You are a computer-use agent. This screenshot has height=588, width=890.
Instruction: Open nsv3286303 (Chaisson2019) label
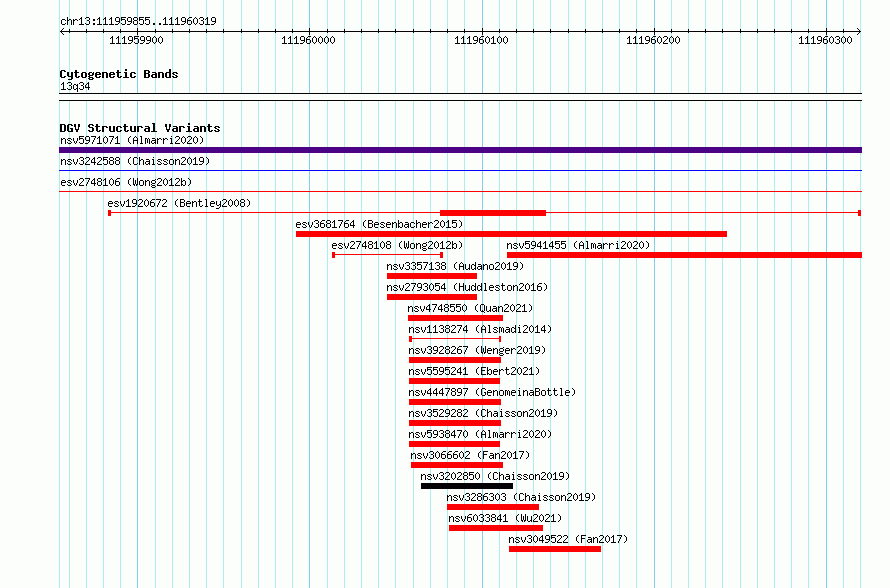(x=521, y=497)
